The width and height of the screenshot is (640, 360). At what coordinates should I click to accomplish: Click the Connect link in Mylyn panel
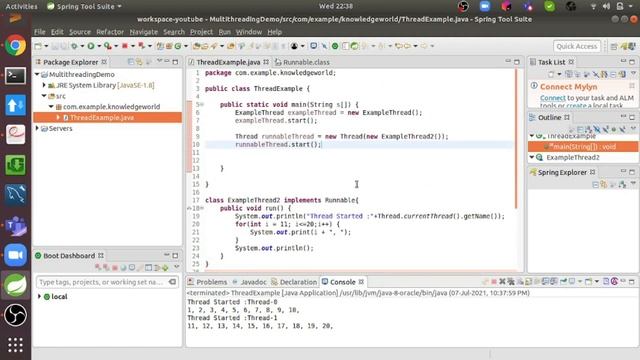coord(553,98)
